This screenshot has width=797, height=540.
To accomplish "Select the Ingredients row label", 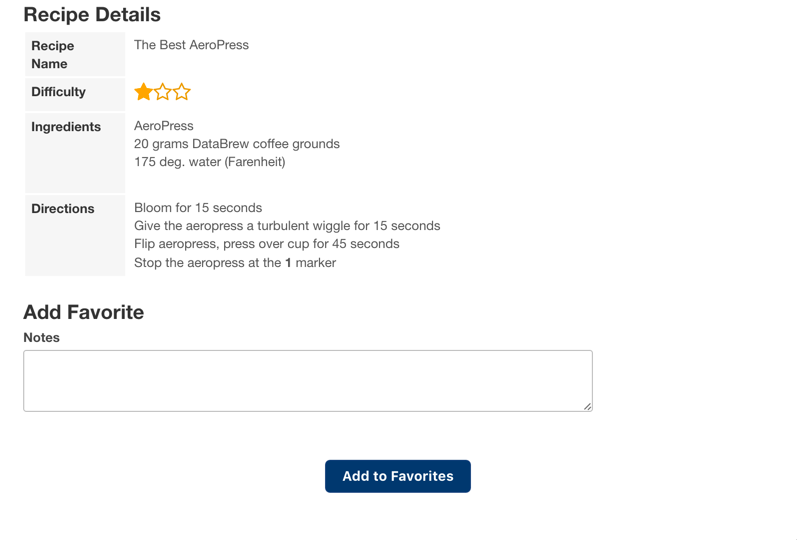I will point(66,127).
